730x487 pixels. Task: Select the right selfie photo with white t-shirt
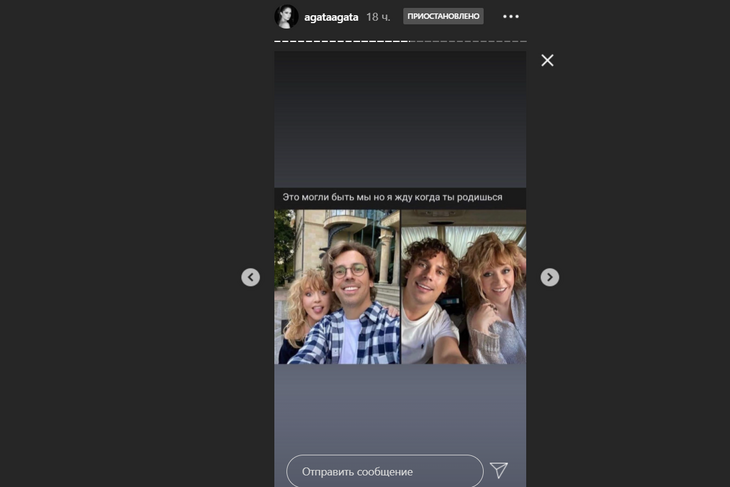point(463,287)
